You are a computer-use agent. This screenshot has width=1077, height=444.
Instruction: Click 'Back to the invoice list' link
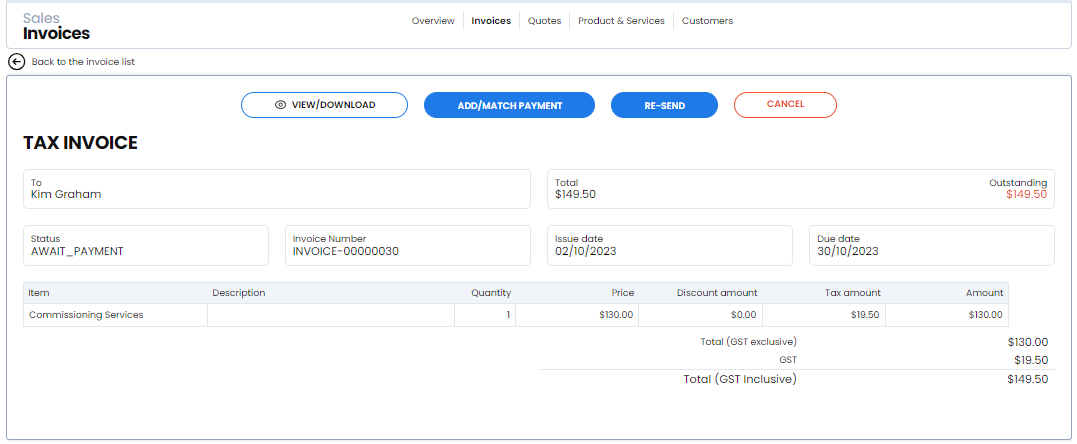83,62
